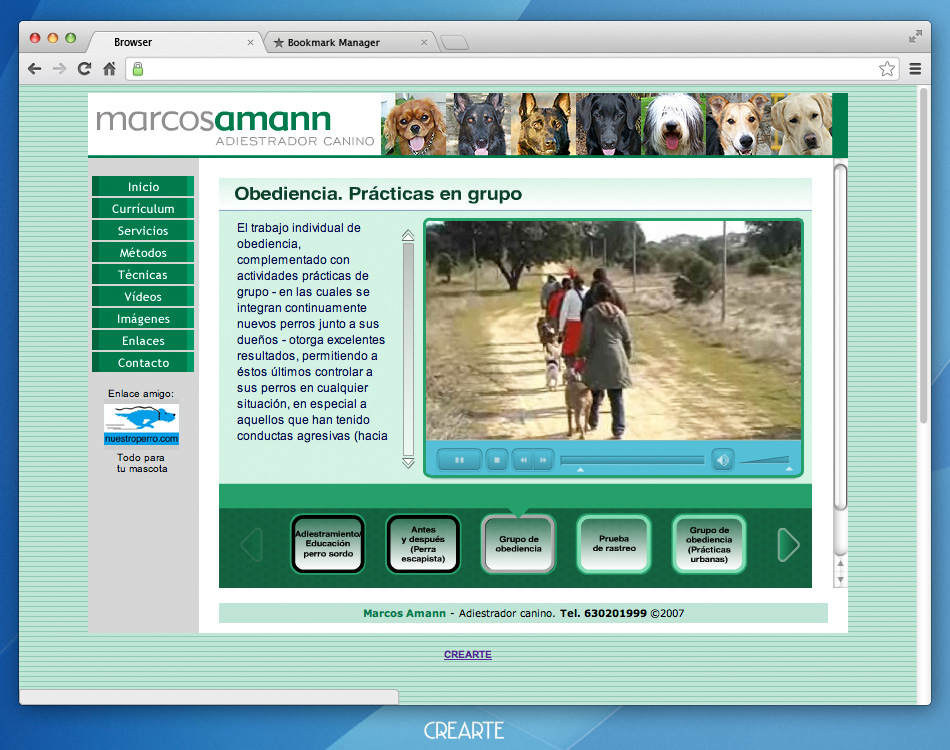Select the Grupo de obediencia video
This screenshot has width=950, height=750.
coord(518,543)
